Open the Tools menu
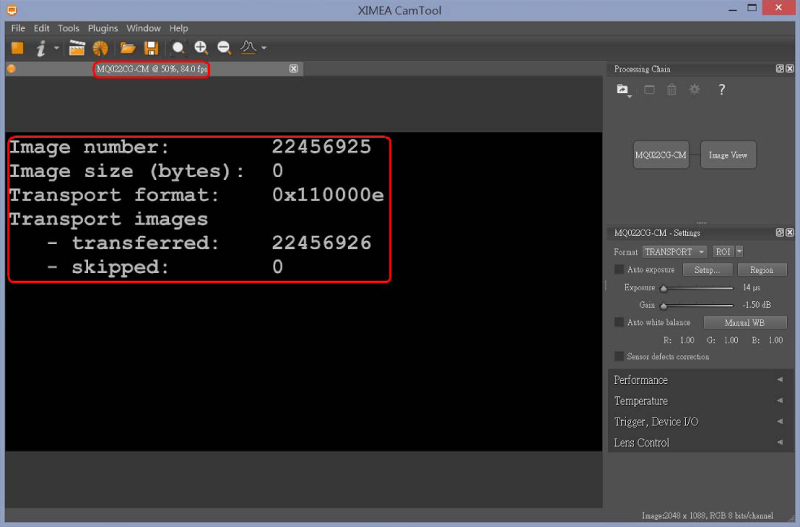Viewport: 800px width, 527px height. click(x=68, y=28)
